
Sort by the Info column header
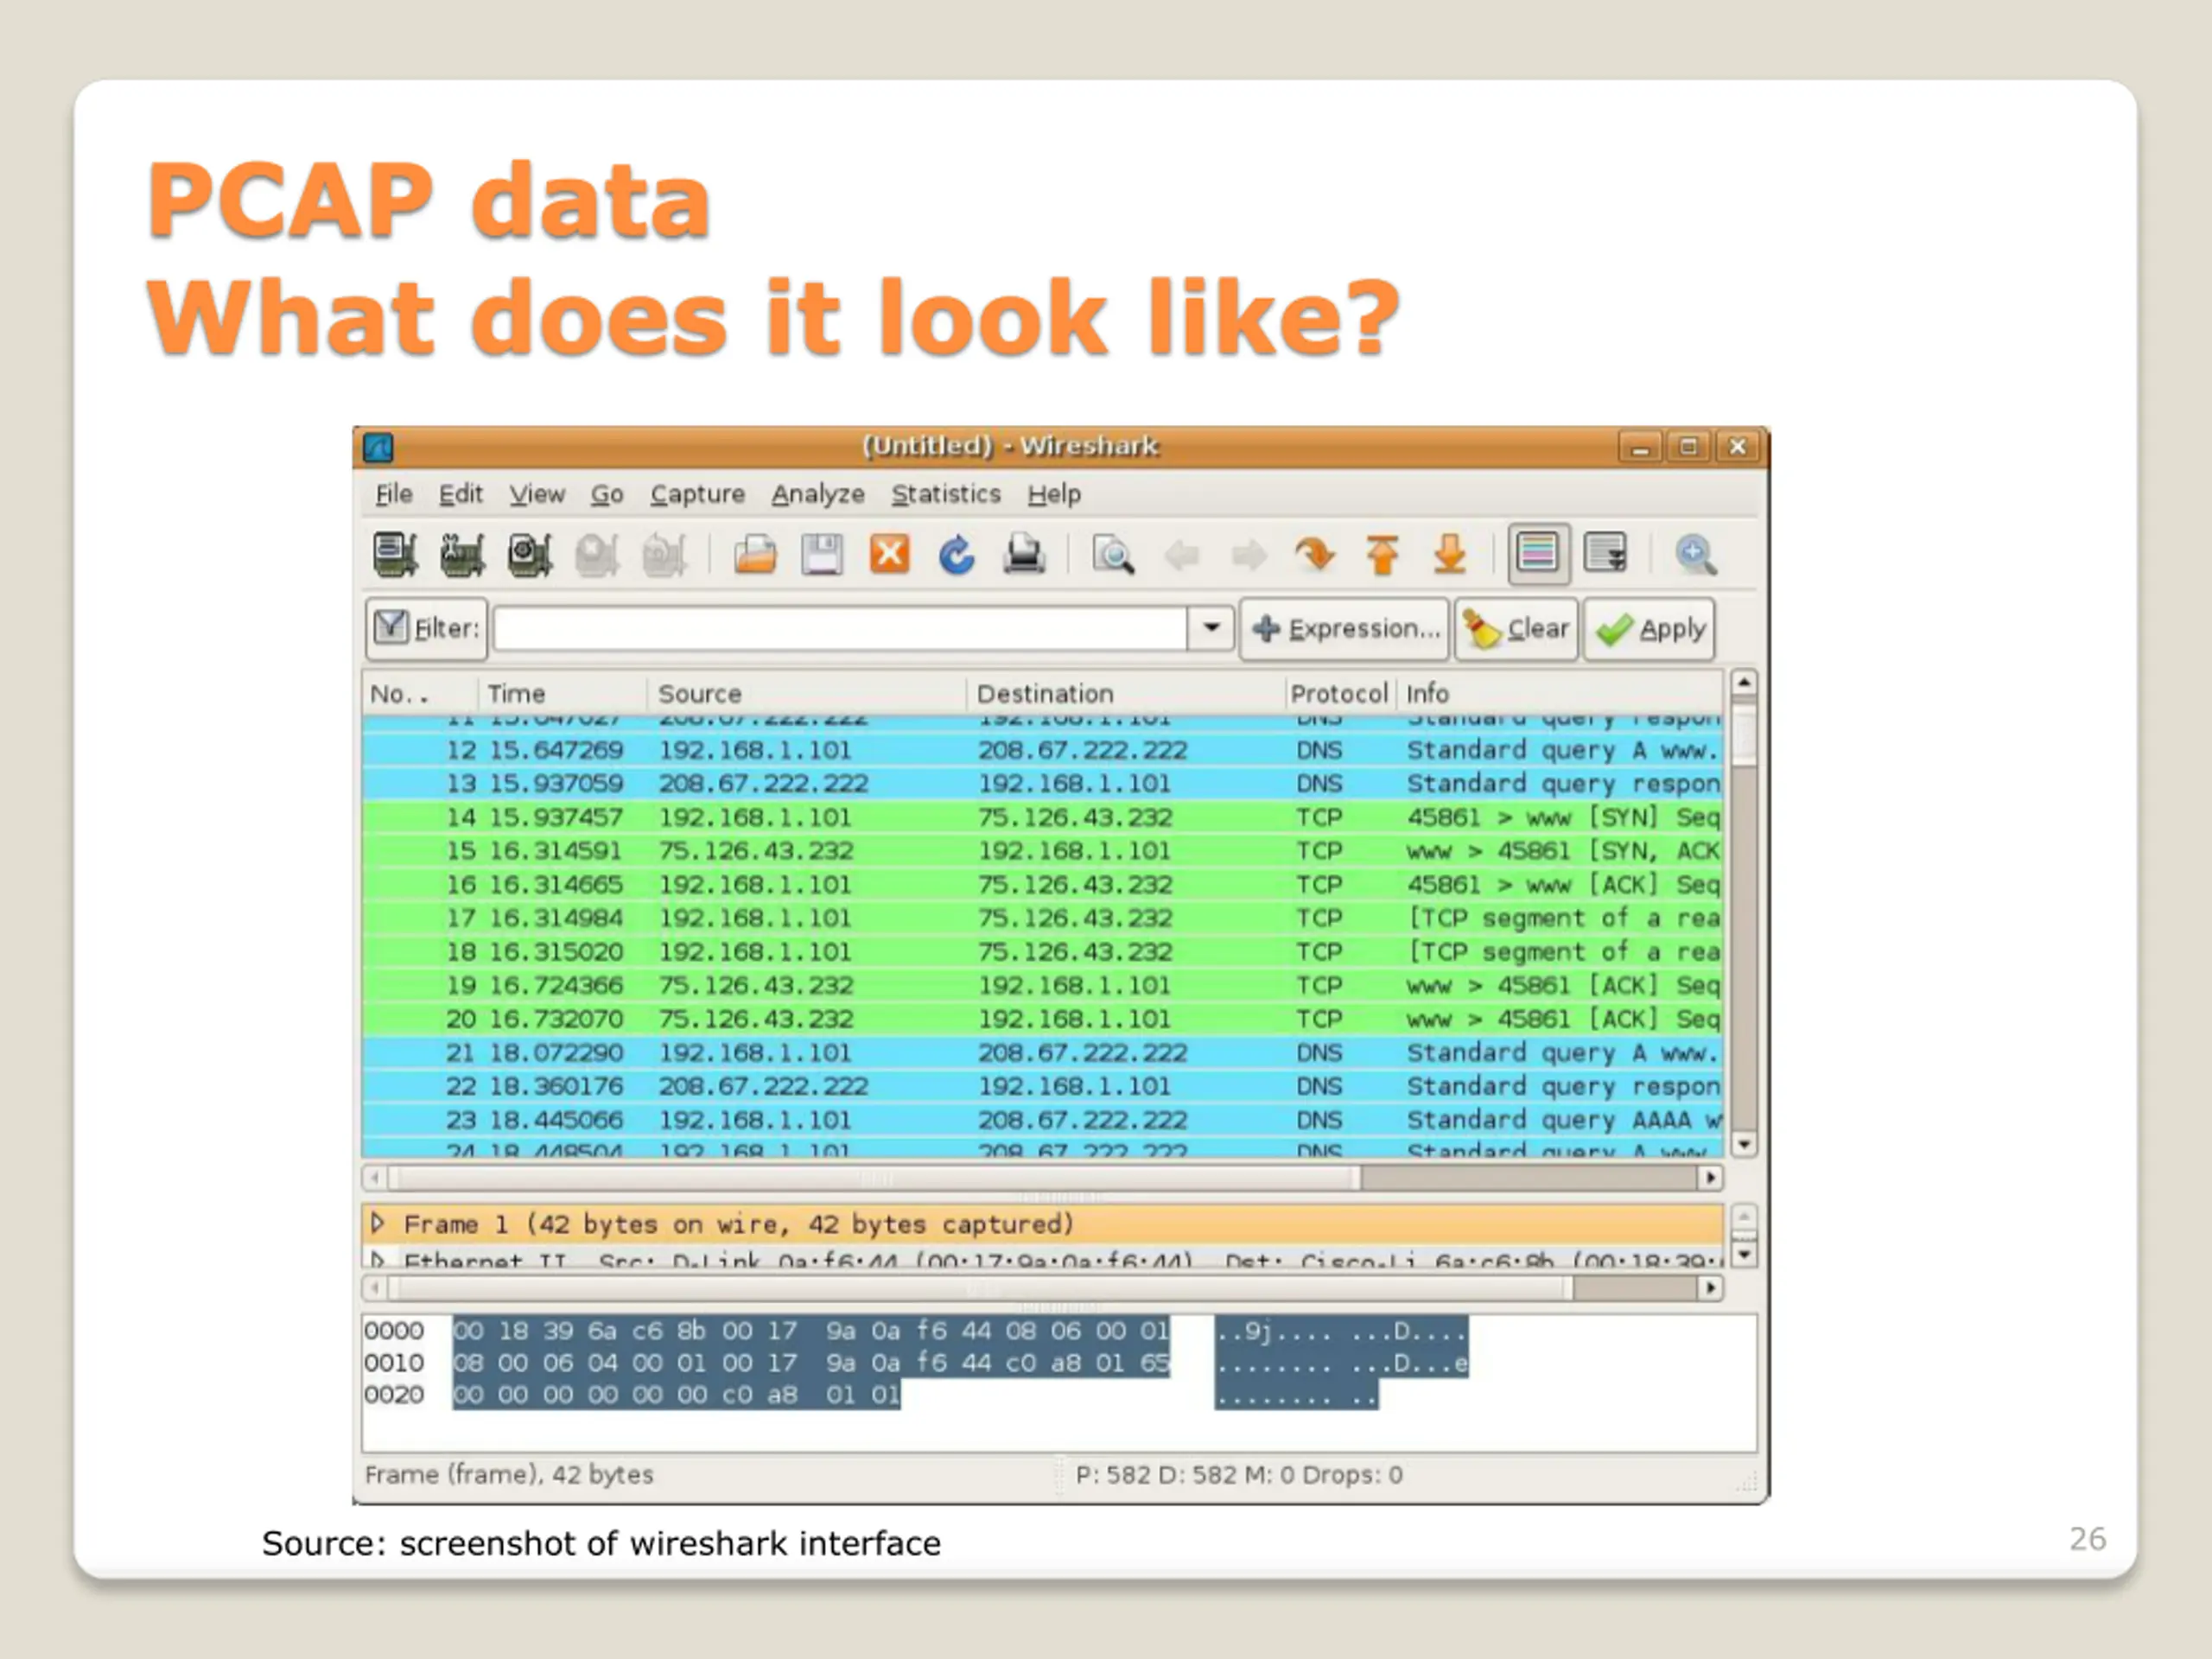coord(1560,694)
